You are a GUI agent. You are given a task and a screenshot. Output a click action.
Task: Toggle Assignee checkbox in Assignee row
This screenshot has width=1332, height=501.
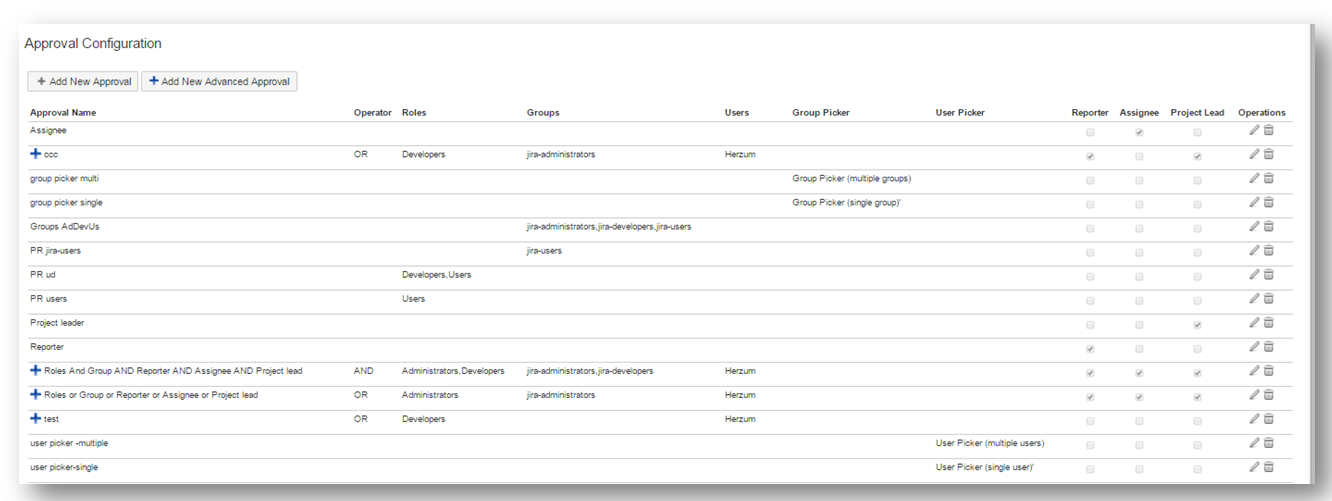(x=1139, y=132)
